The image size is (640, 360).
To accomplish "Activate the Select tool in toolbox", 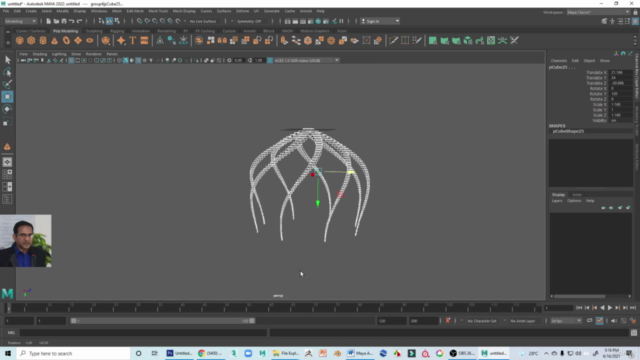I will pos(7,60).
